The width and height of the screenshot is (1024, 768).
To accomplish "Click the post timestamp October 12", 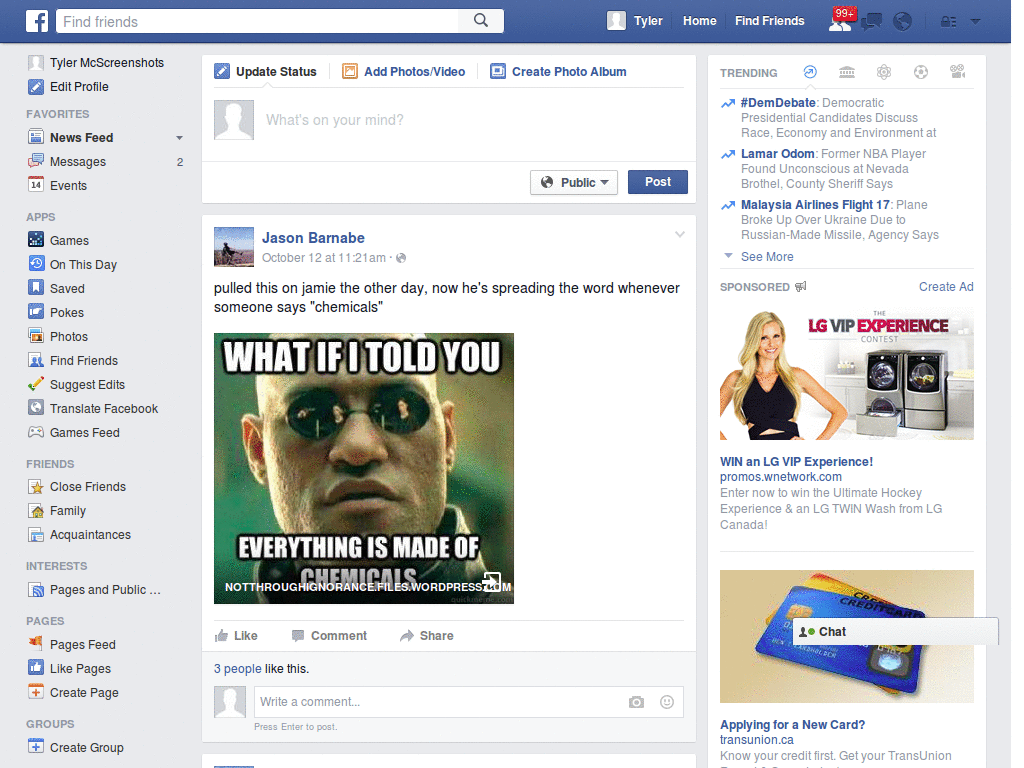I will 324,258.
